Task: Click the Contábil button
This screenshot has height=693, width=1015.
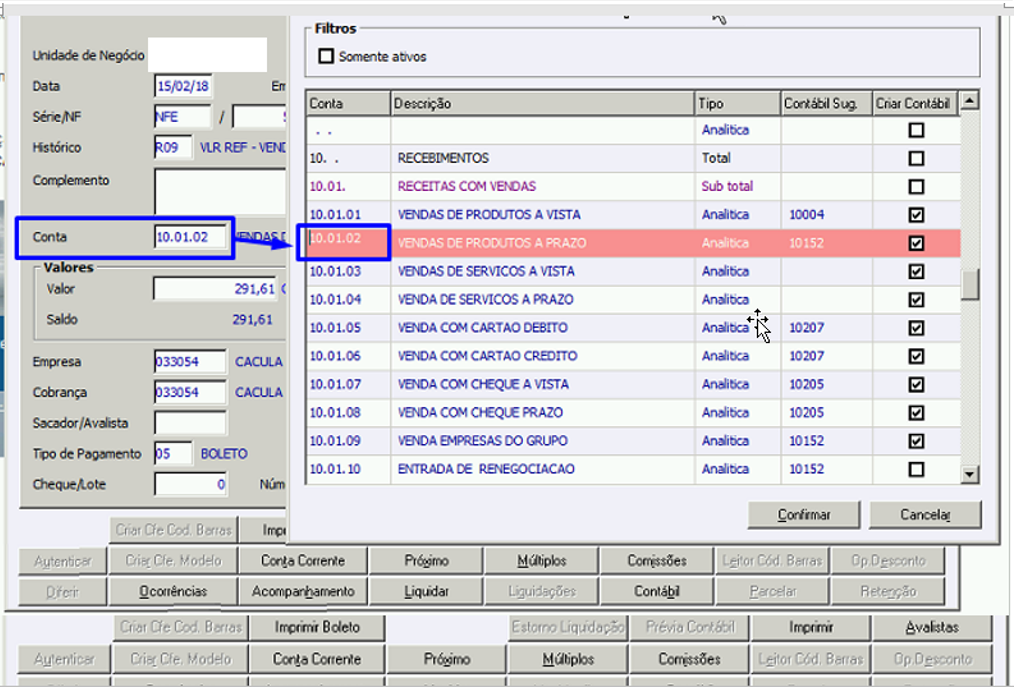Action: pyautogui.click(x=656, y=591)
